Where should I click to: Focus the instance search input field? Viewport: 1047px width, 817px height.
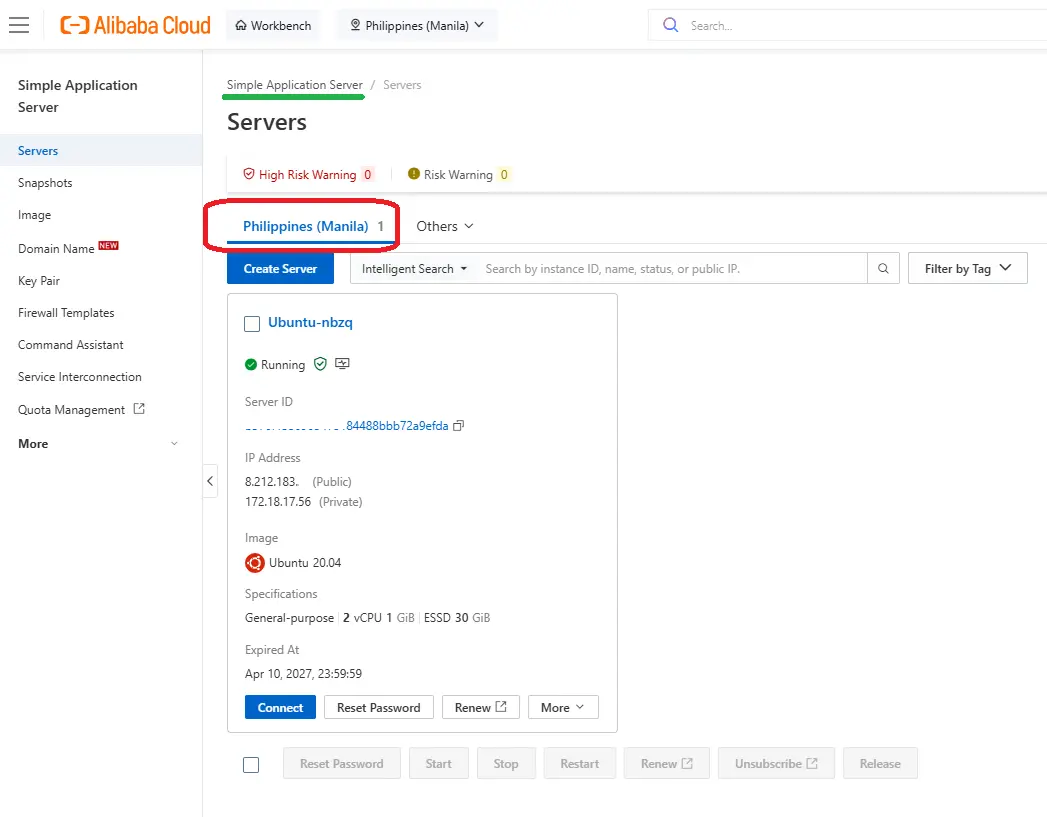[671, 268]
